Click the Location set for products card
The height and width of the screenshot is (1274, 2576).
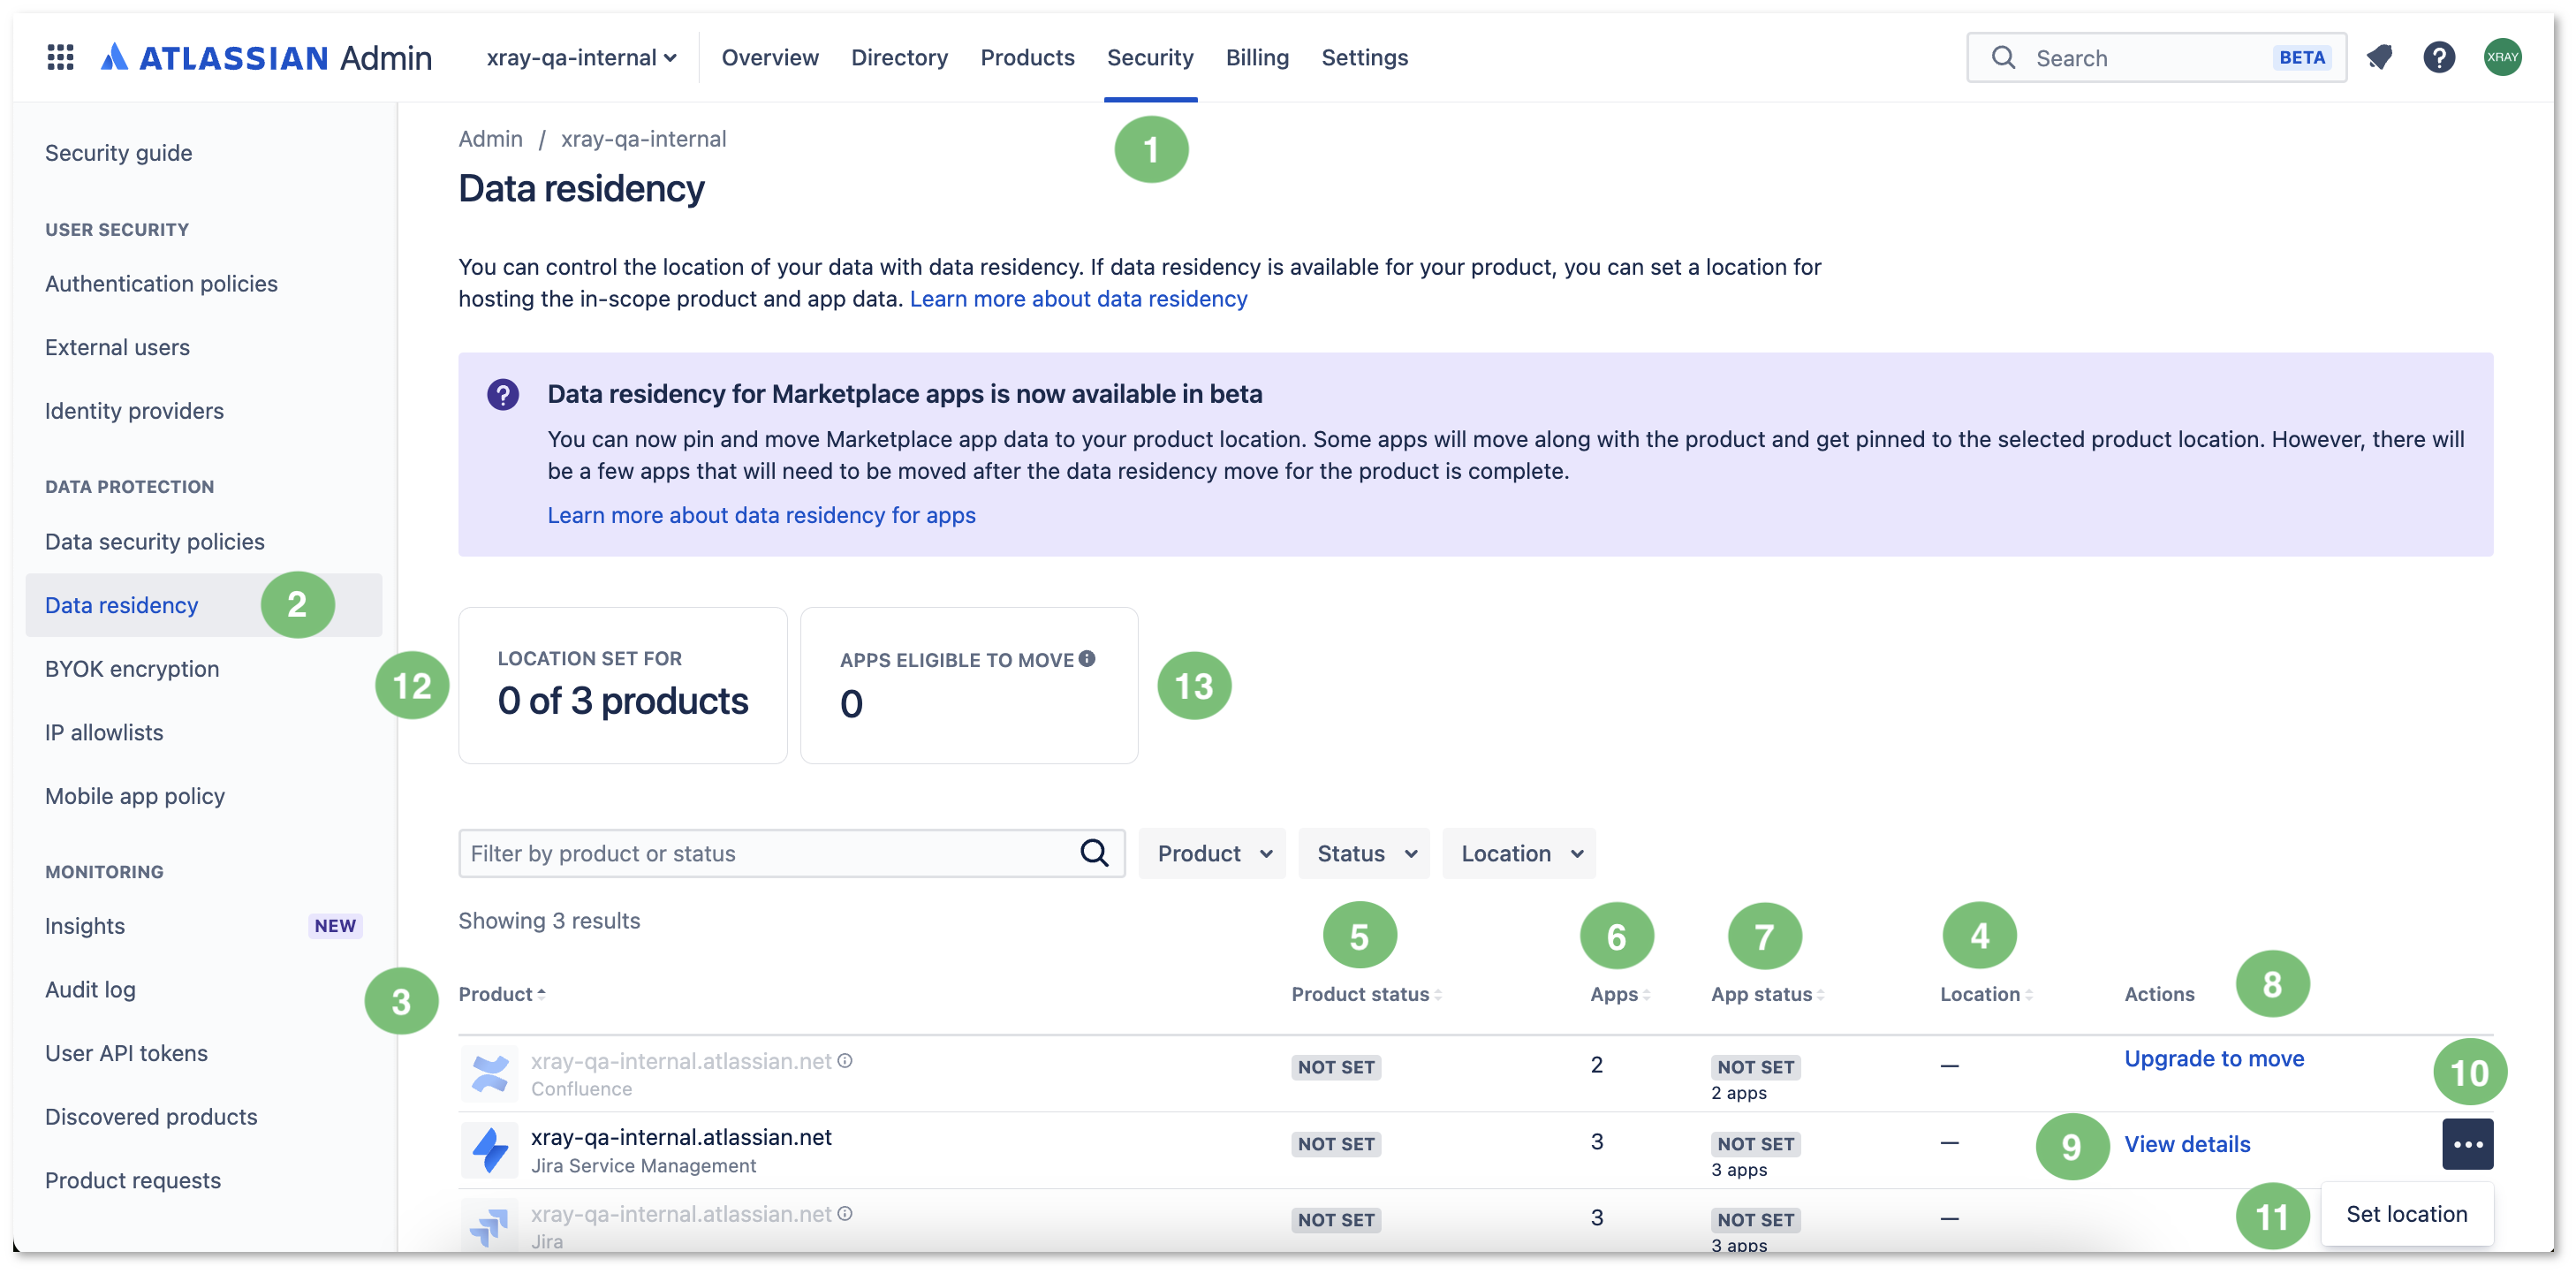pyautogui.click(x=622, y=686)
